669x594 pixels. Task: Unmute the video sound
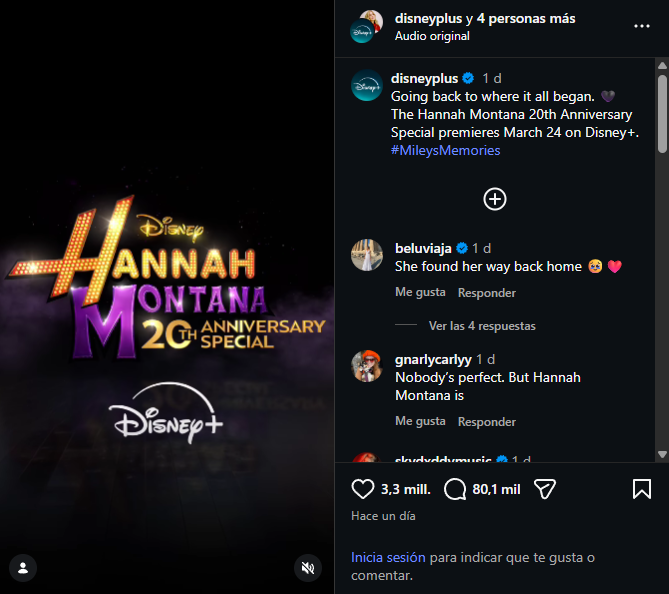tap(308, 568)
